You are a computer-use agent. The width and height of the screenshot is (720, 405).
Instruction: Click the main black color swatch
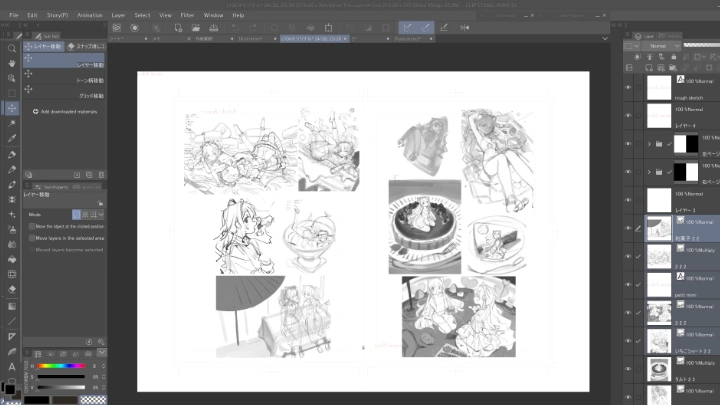tap(9, 389)
